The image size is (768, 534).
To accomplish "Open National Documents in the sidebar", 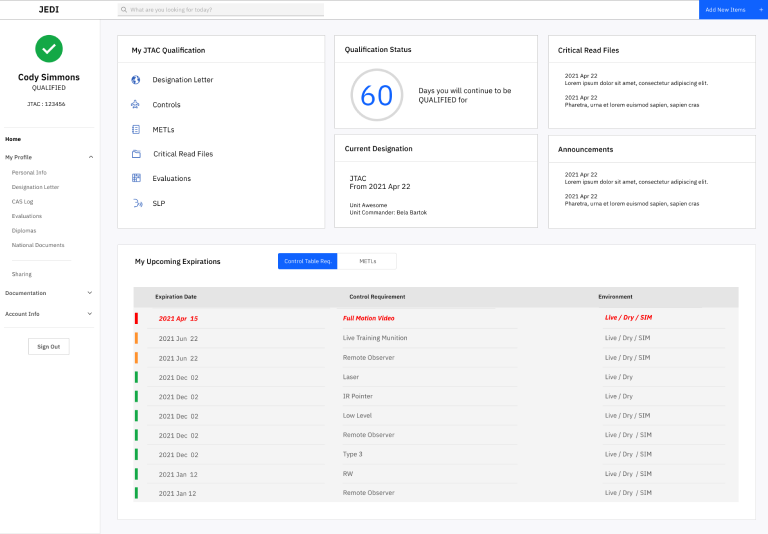I will coord(38,245).
